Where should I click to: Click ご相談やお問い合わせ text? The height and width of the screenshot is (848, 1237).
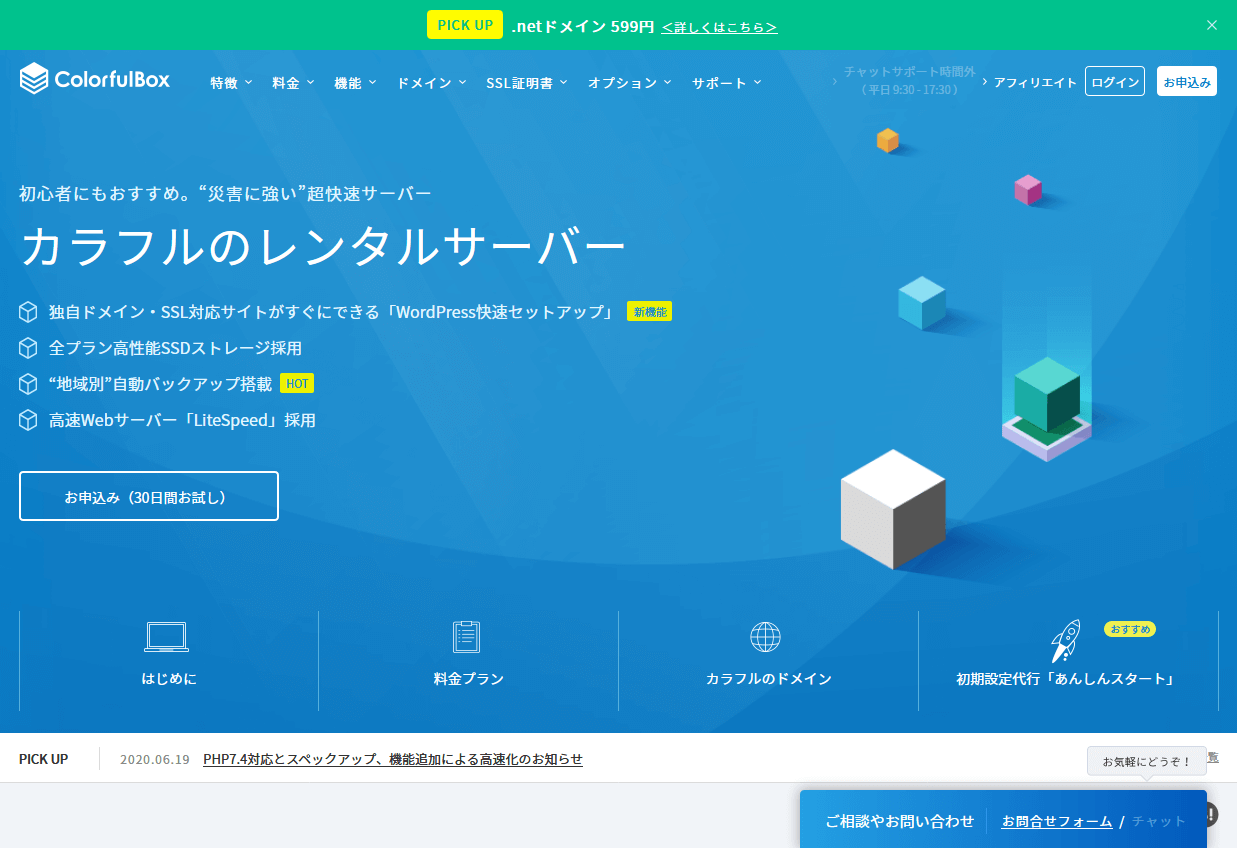click(900, 821)
